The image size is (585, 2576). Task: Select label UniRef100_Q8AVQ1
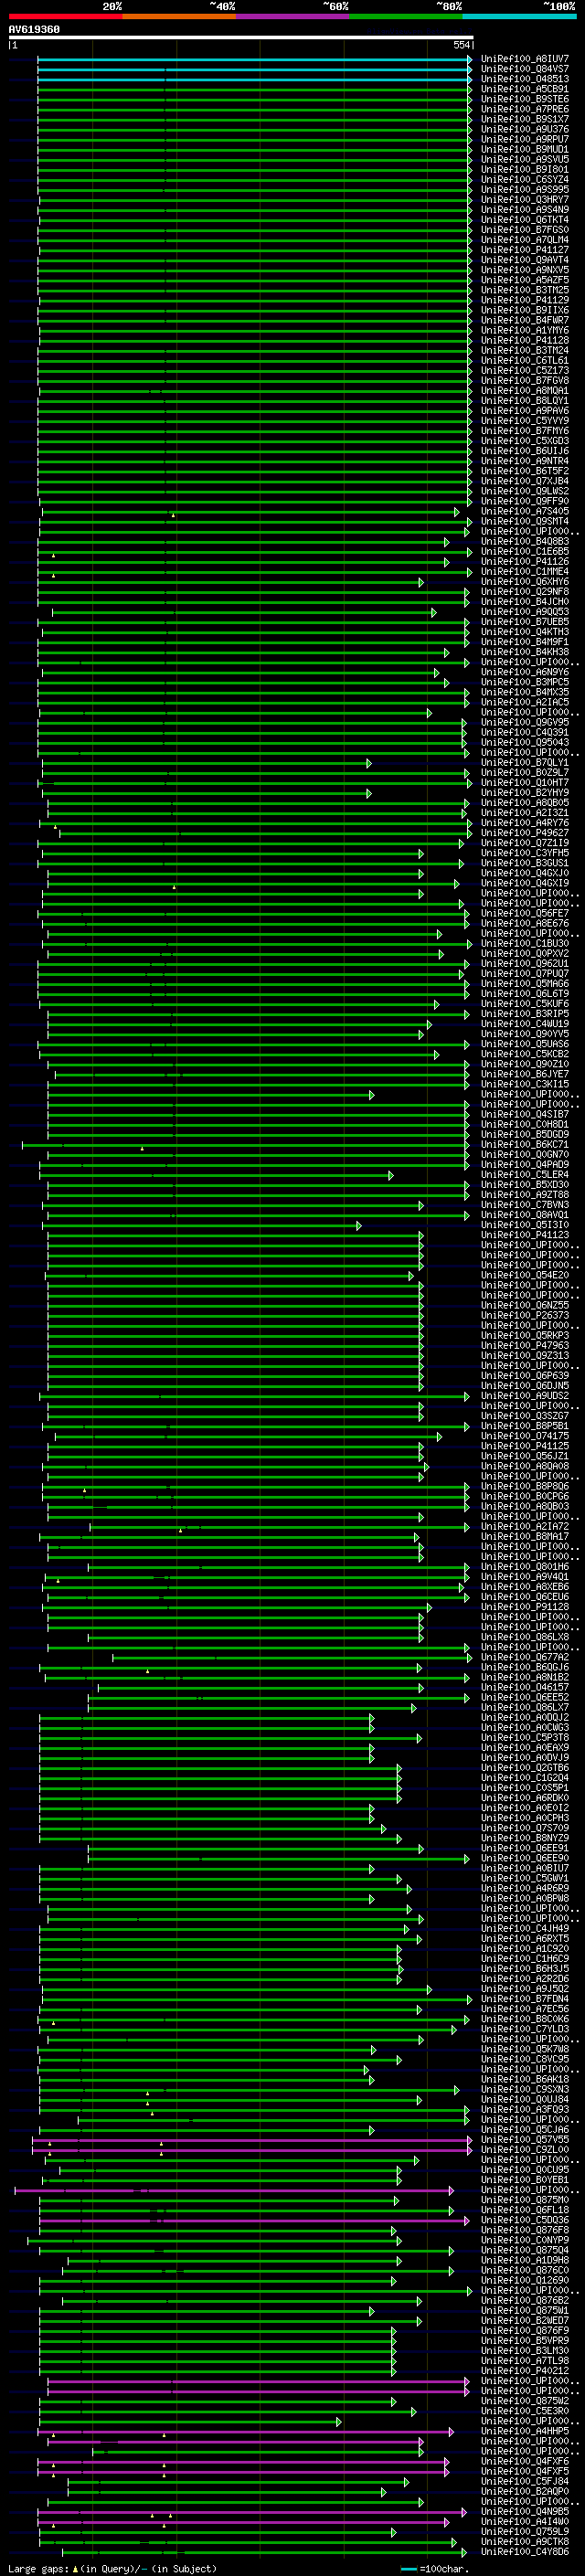[524, 1215]
